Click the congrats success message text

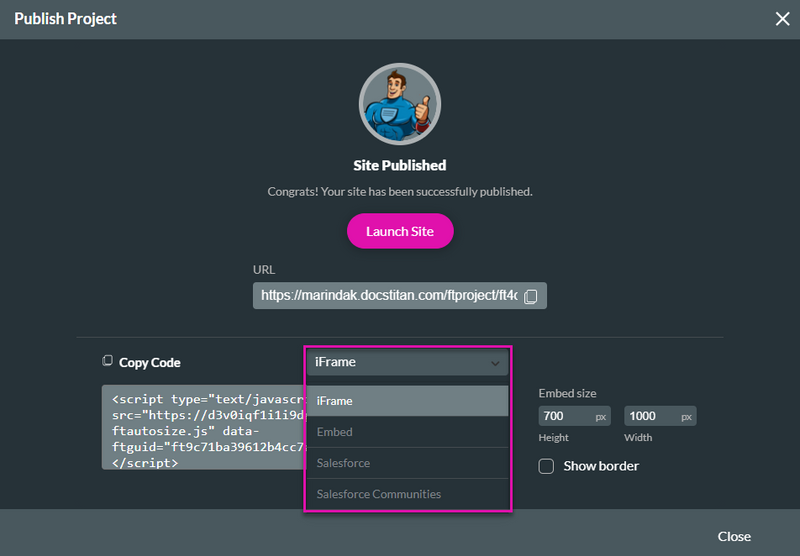(400, 192)
